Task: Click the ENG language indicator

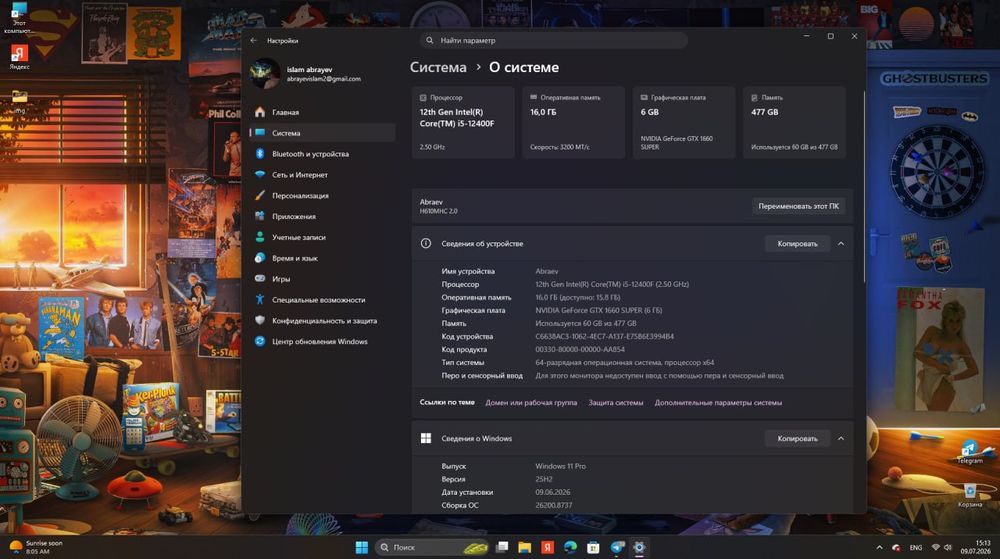Action: click(916, 548)
